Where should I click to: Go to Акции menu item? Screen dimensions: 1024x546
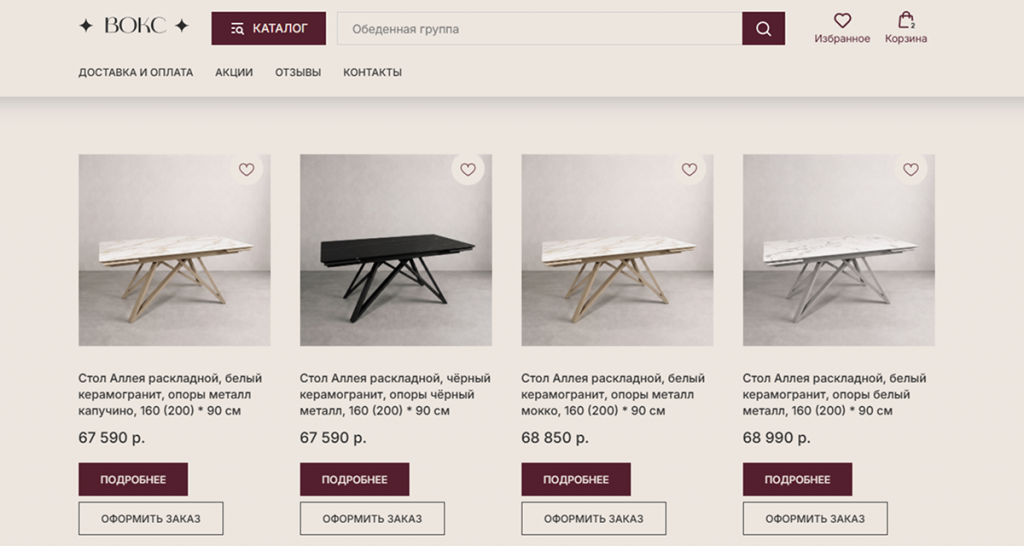(x=234, y=73)
